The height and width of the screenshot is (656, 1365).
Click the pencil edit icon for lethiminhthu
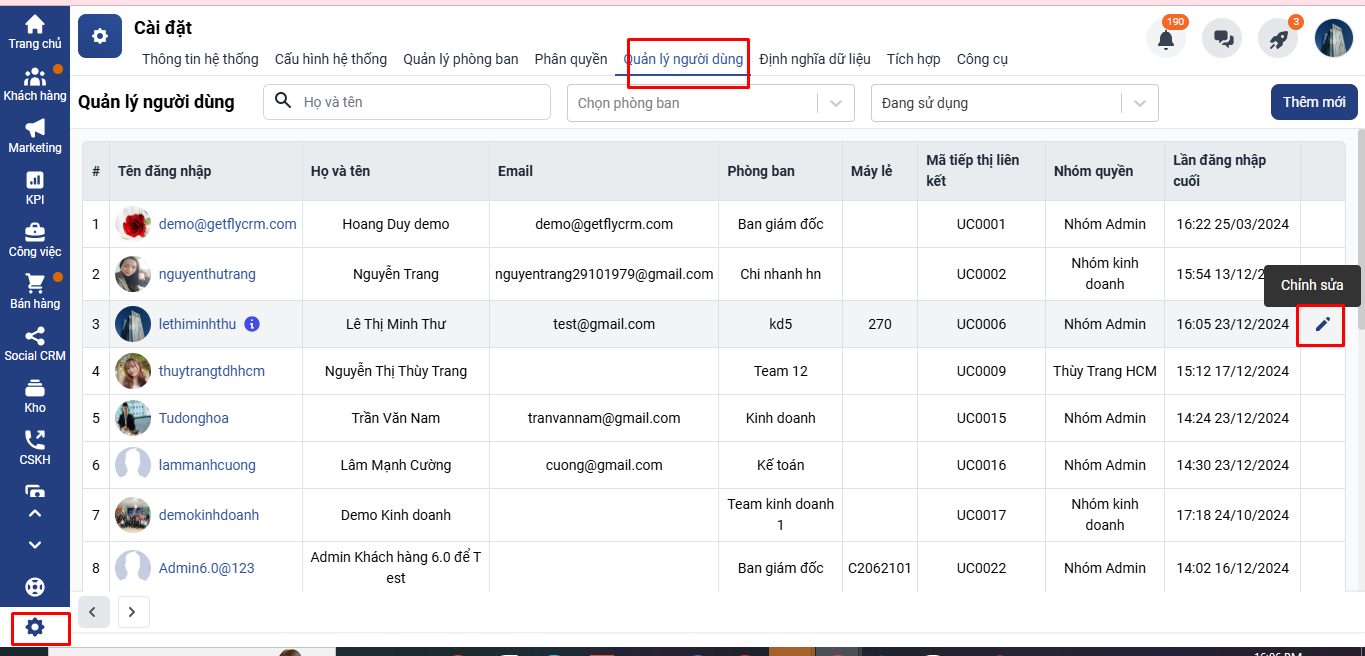click(1322, 324)
